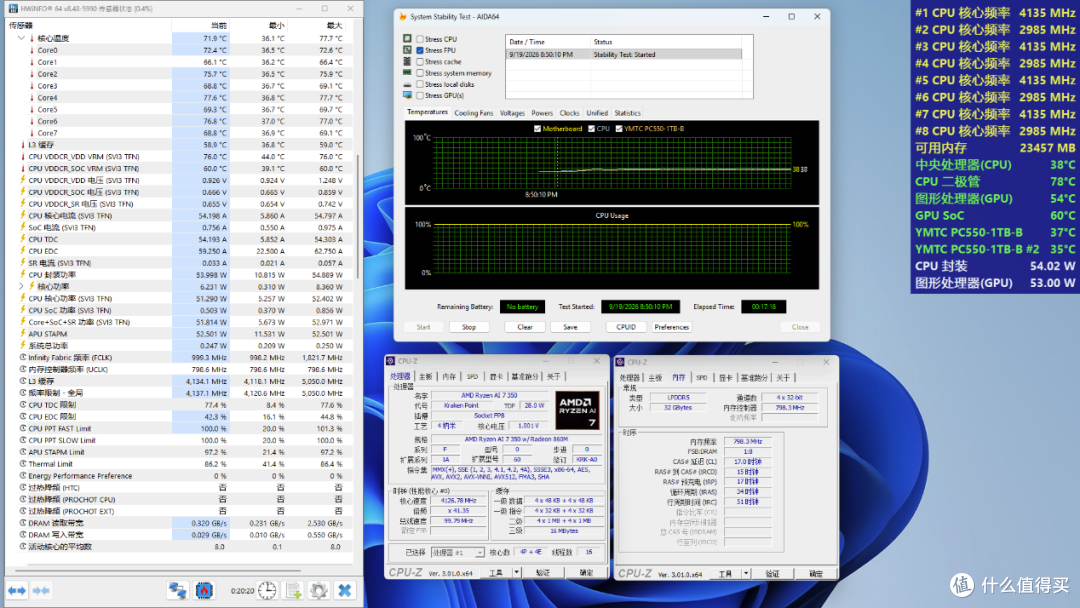Viewport: 1080px width, 608px height.
Task: Expand the 核心功率 row in HWiNFO
Action: click(x=21, y=286)
